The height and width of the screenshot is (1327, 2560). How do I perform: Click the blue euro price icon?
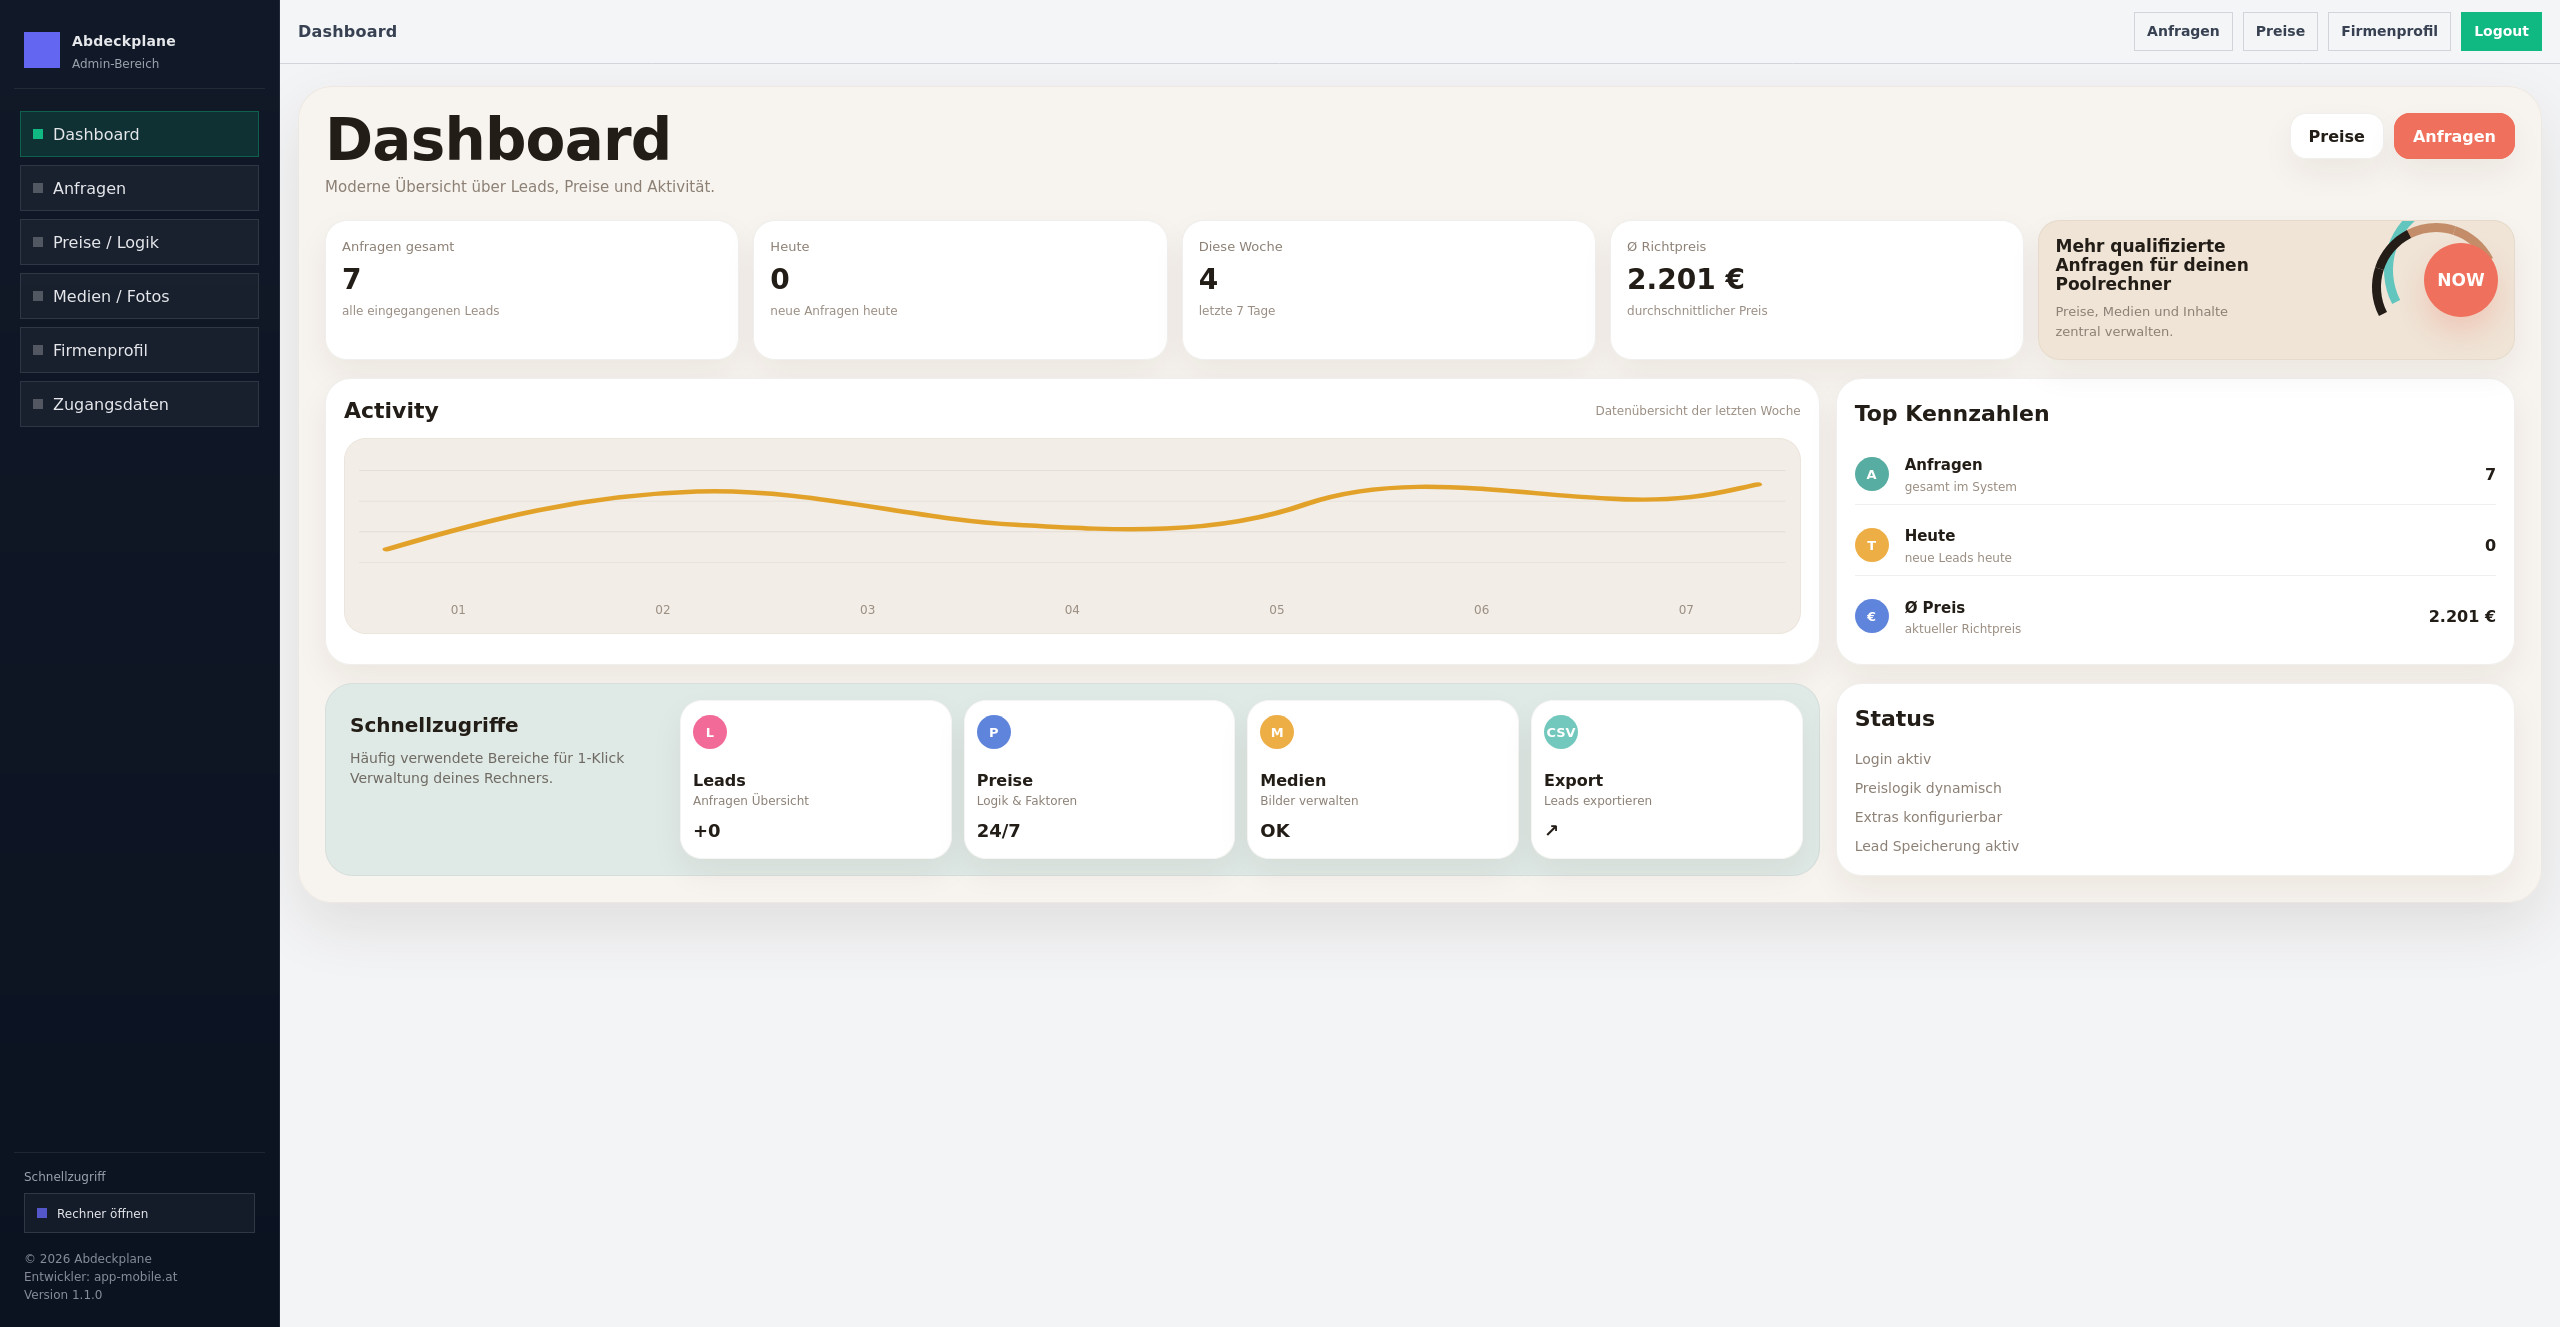pos(1871,616)
